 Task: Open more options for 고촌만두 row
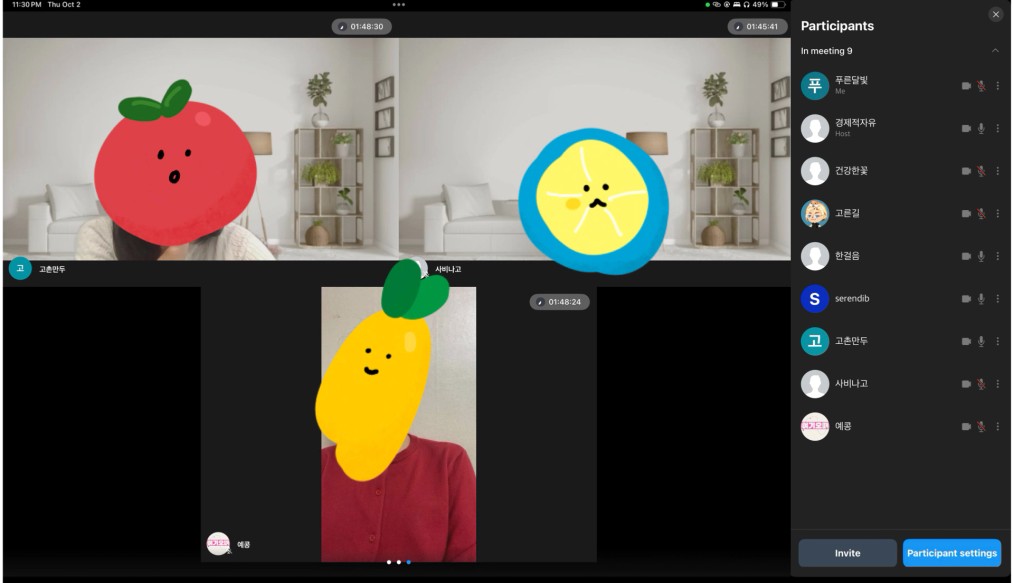997,341
